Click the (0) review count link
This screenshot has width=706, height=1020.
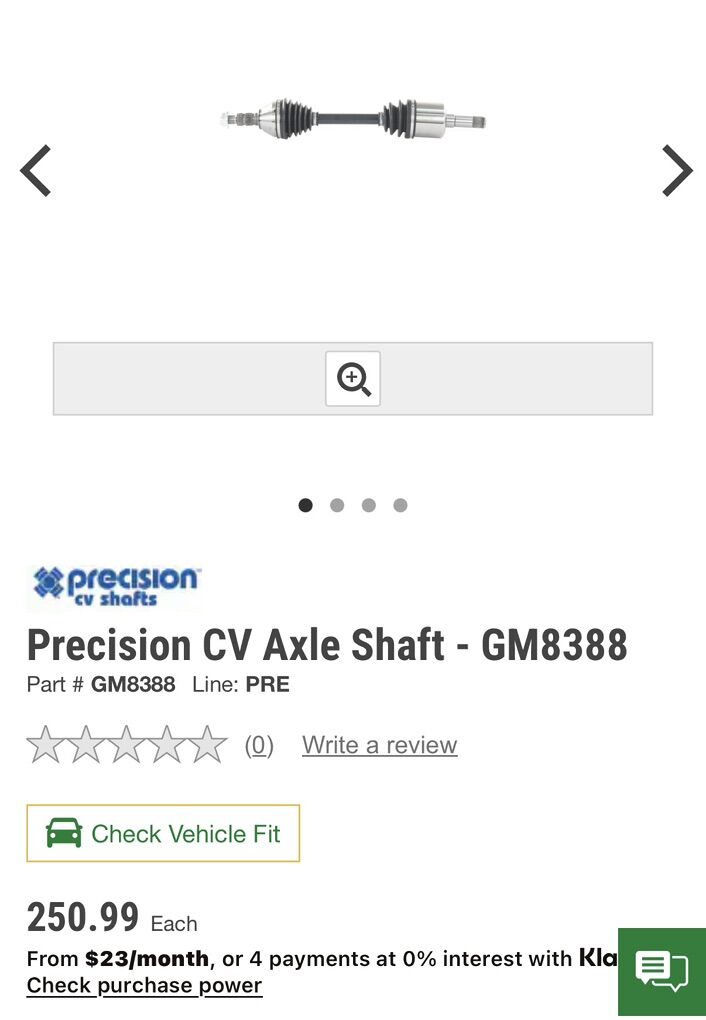259,745
